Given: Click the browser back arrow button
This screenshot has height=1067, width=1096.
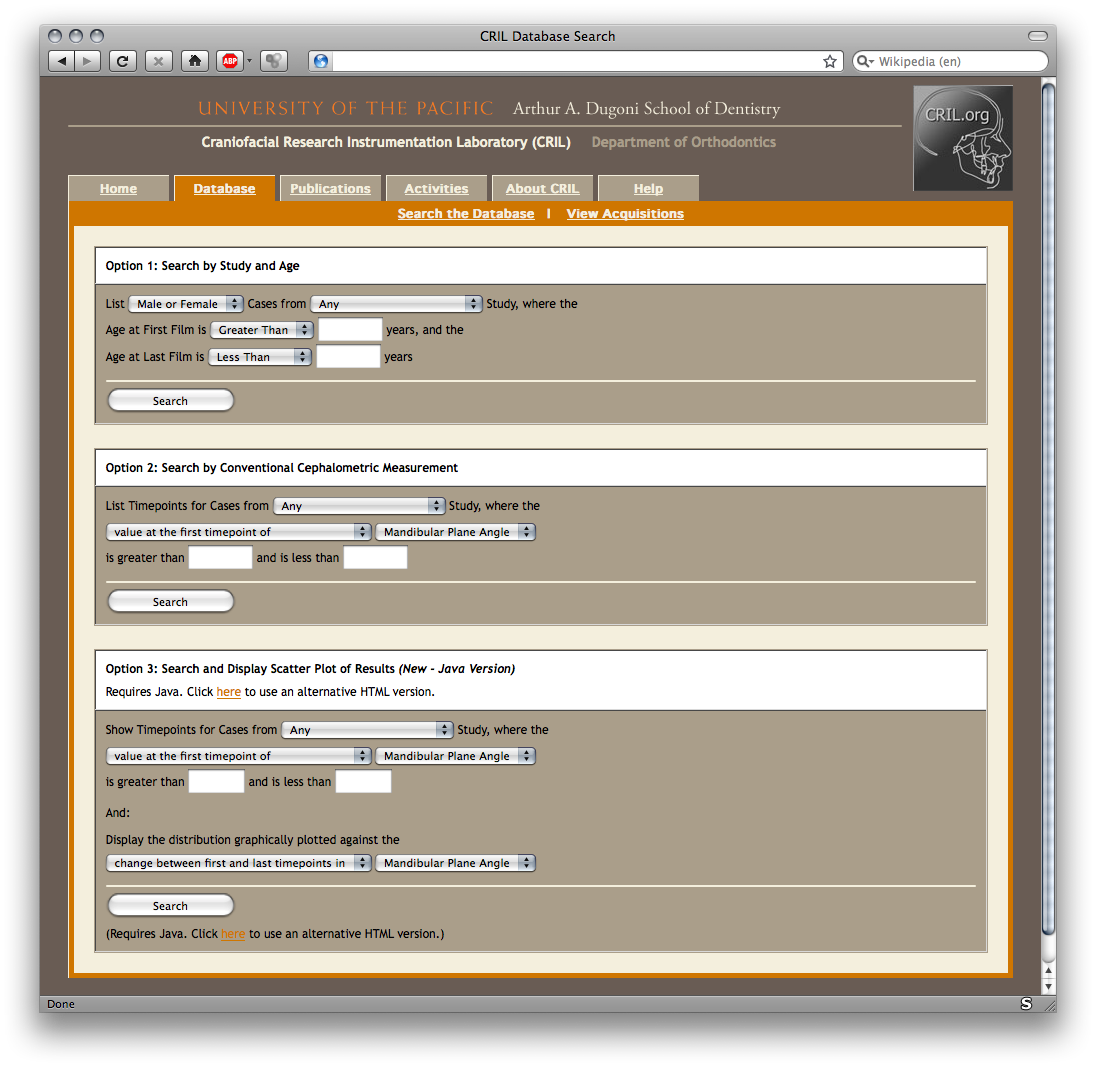Looking at the screenshot, I should click(62, 61).
